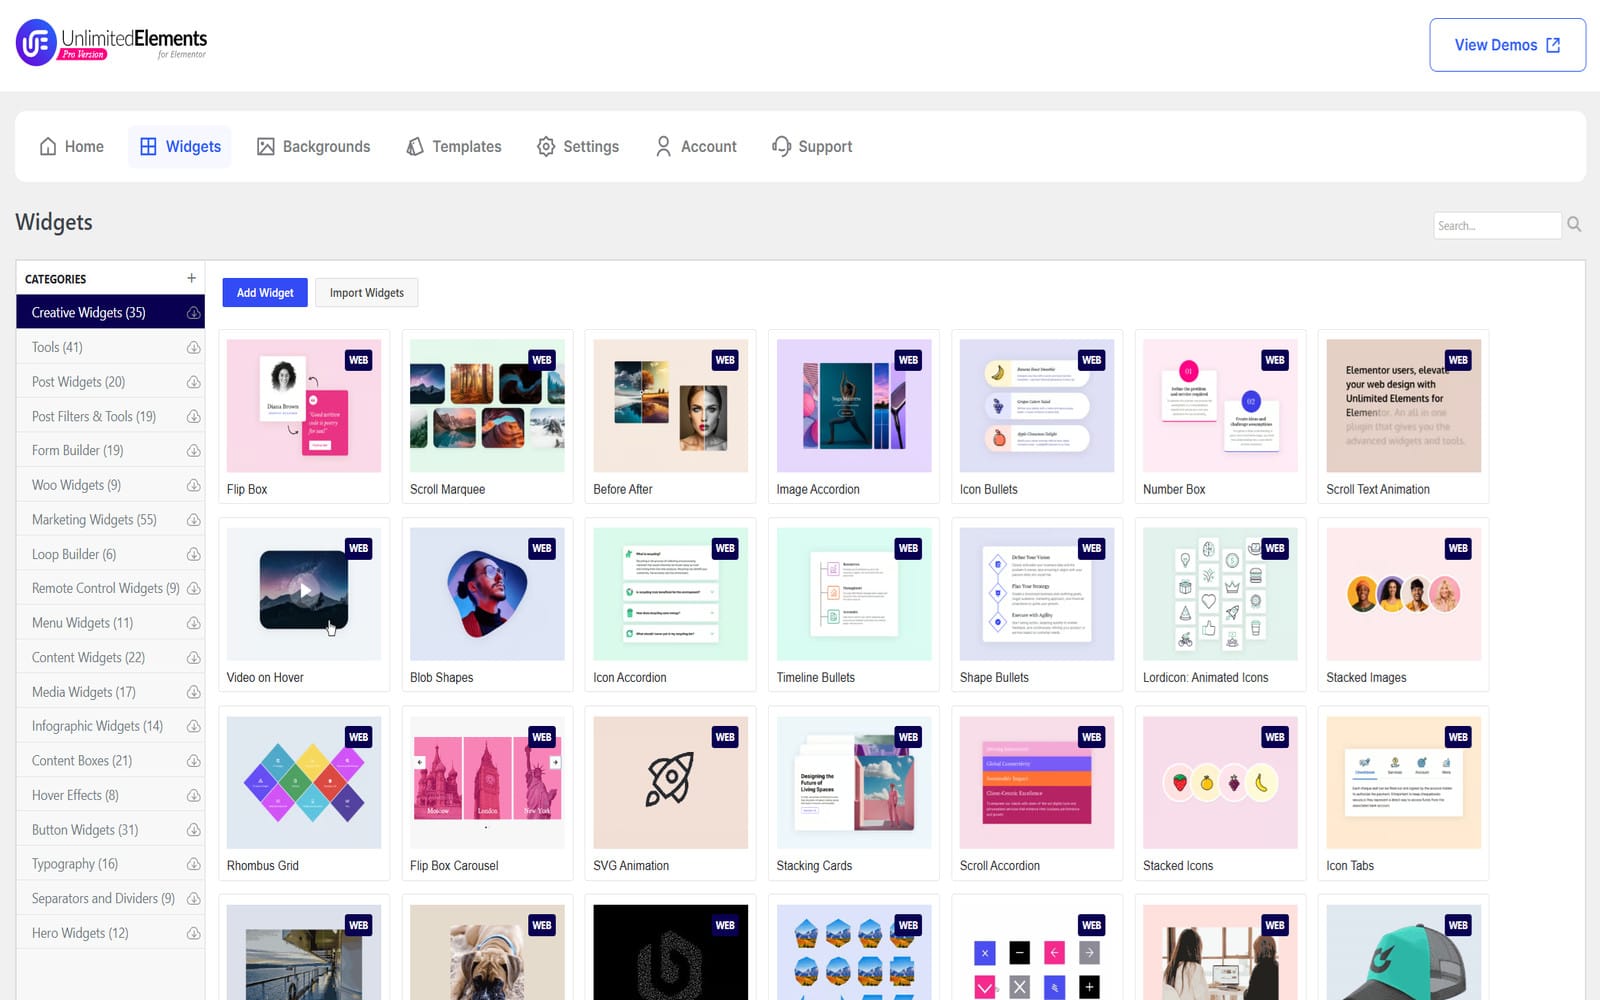This screenshot has height=1000, width=1600.
Task: Open the Widgets tab
Action: coord(180,146)
